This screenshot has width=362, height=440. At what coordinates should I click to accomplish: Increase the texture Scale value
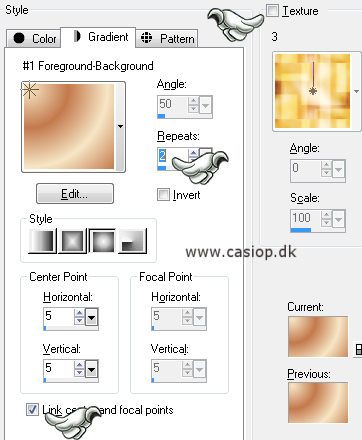coord(327,215)
